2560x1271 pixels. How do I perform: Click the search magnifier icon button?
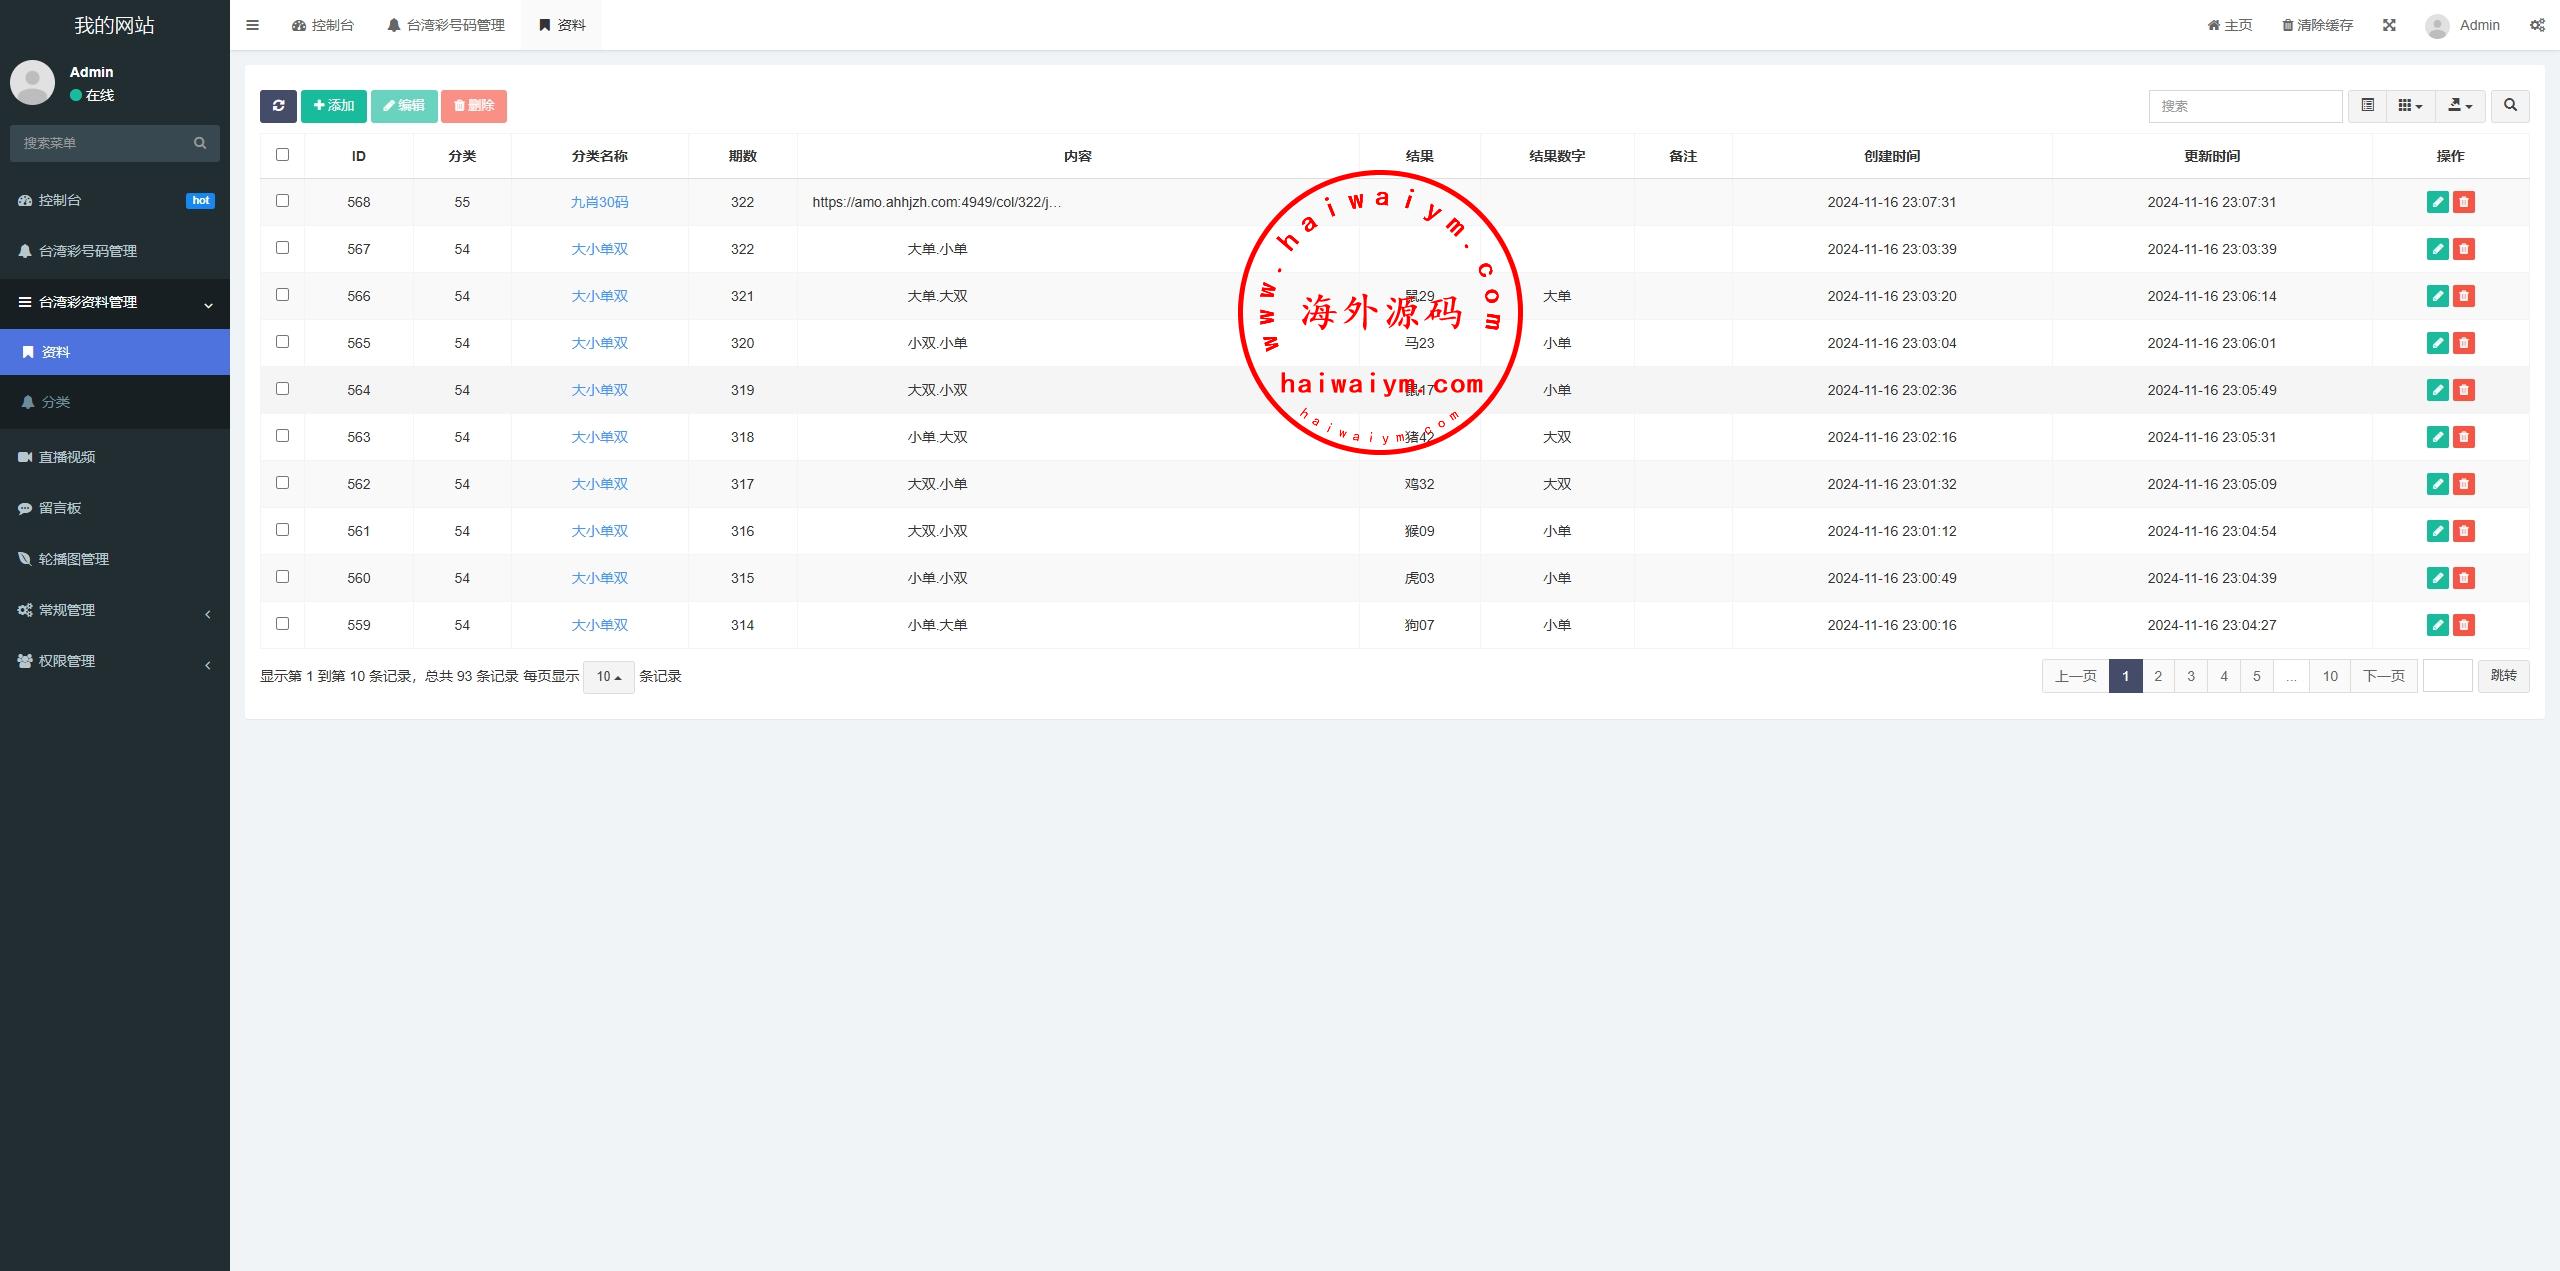2510,106
